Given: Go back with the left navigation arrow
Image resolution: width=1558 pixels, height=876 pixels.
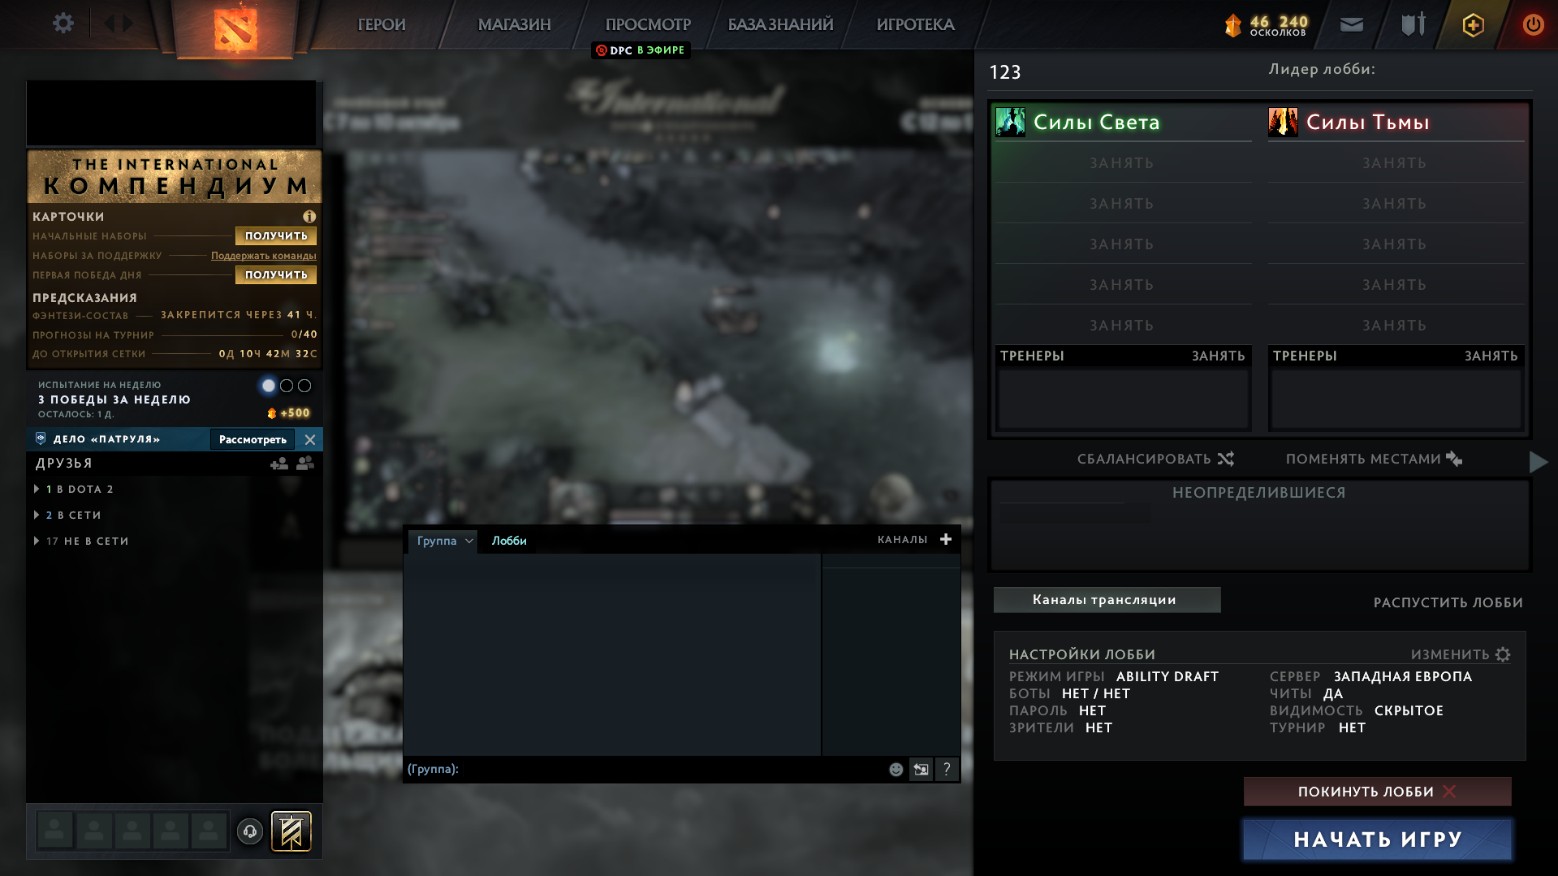Looking at the screenshot, I should [109, 22].
